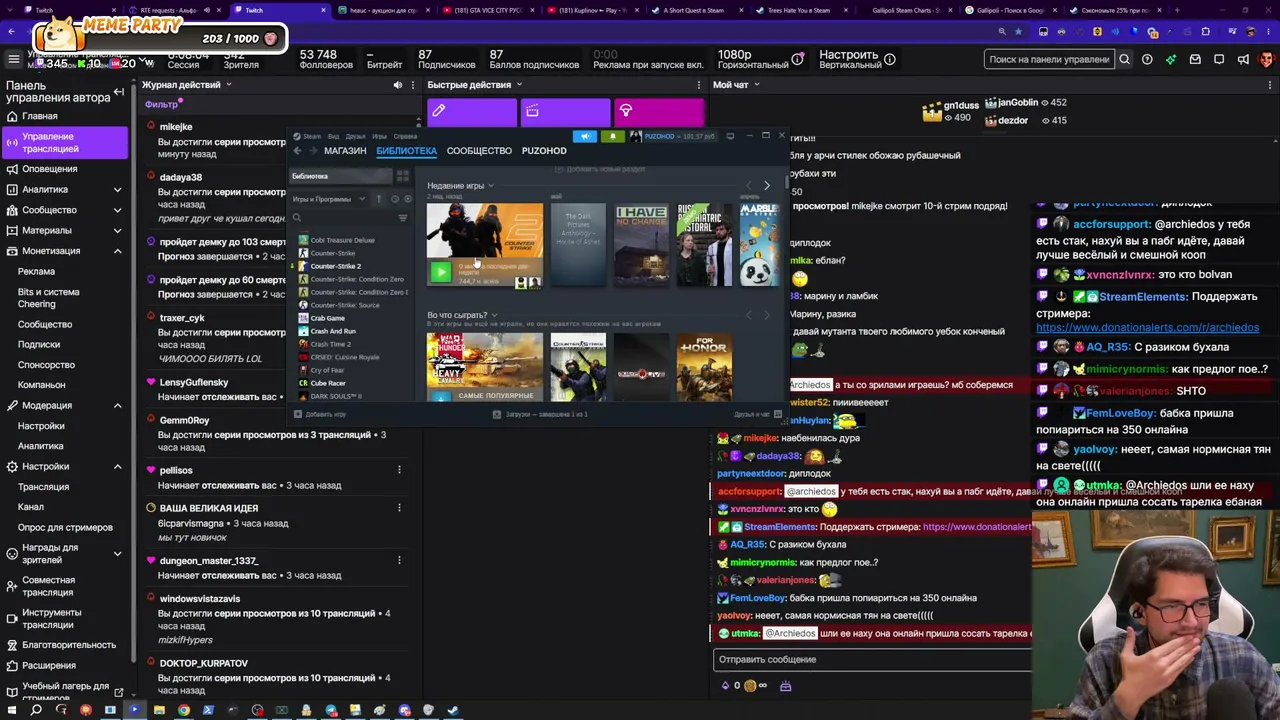Open Steam Friends and chat icon
Image resolution: width=1280 pixels, height=720 pixels.
tap(777, 414)
